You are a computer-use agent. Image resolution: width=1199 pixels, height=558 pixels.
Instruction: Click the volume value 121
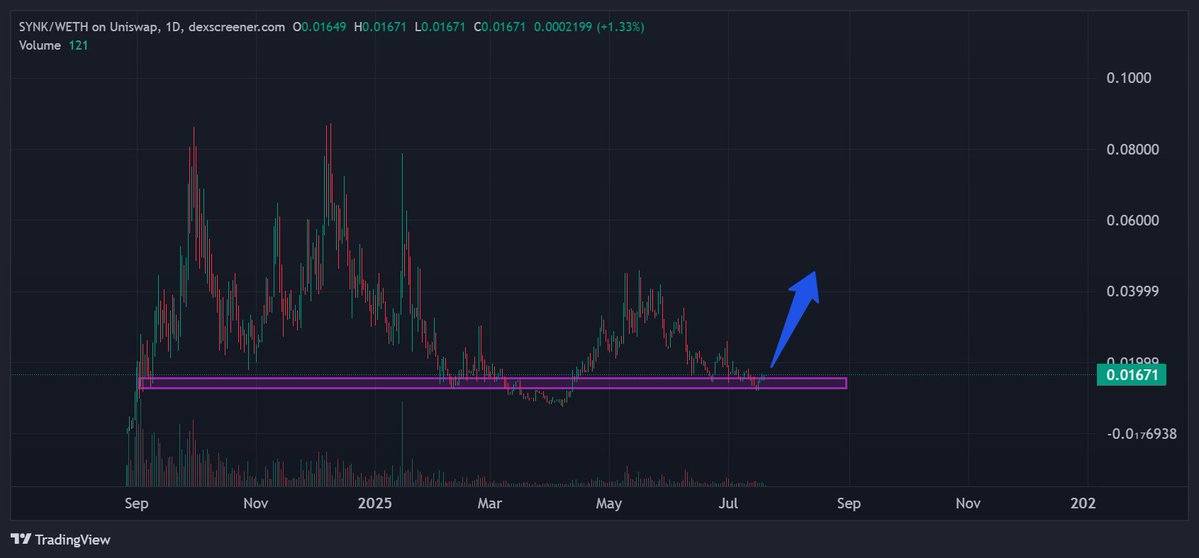coord(78,45)
